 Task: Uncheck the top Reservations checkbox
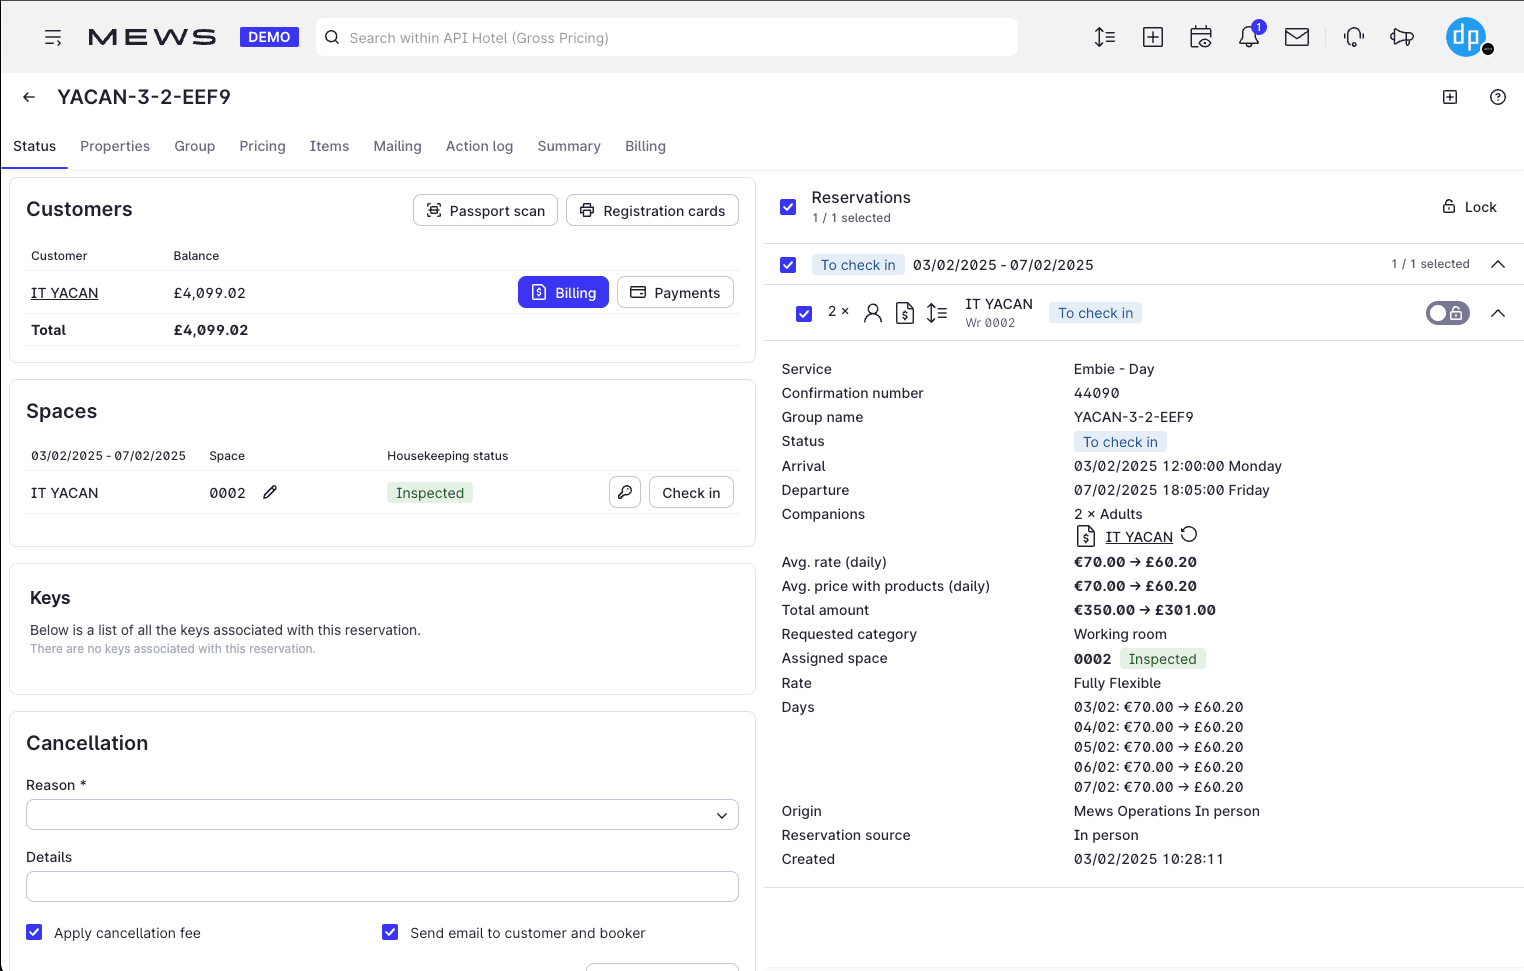(788, 207)
